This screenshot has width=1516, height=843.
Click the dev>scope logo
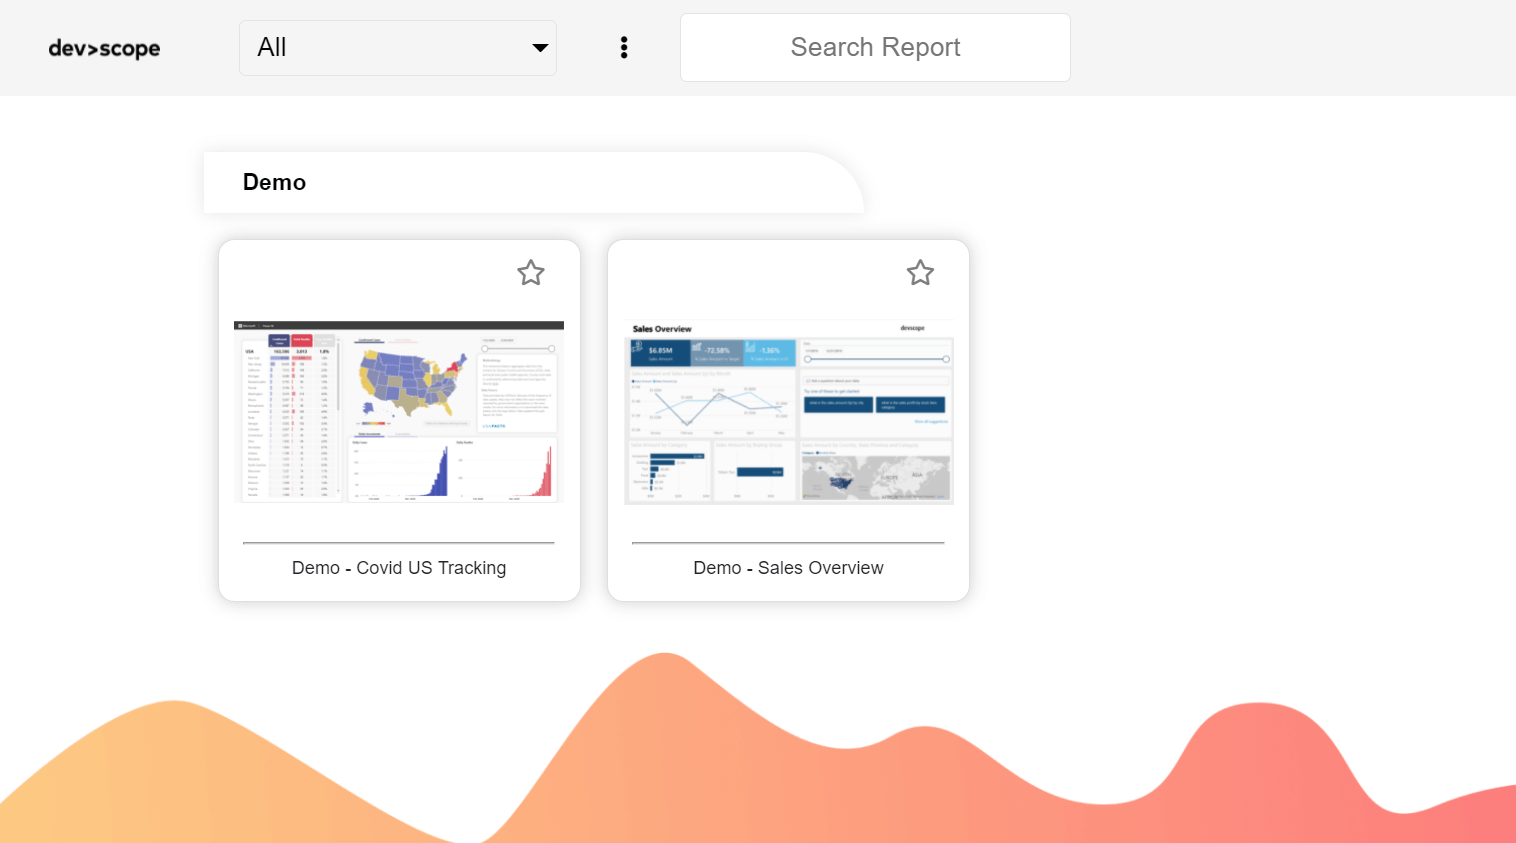click(x=104, y=47)
